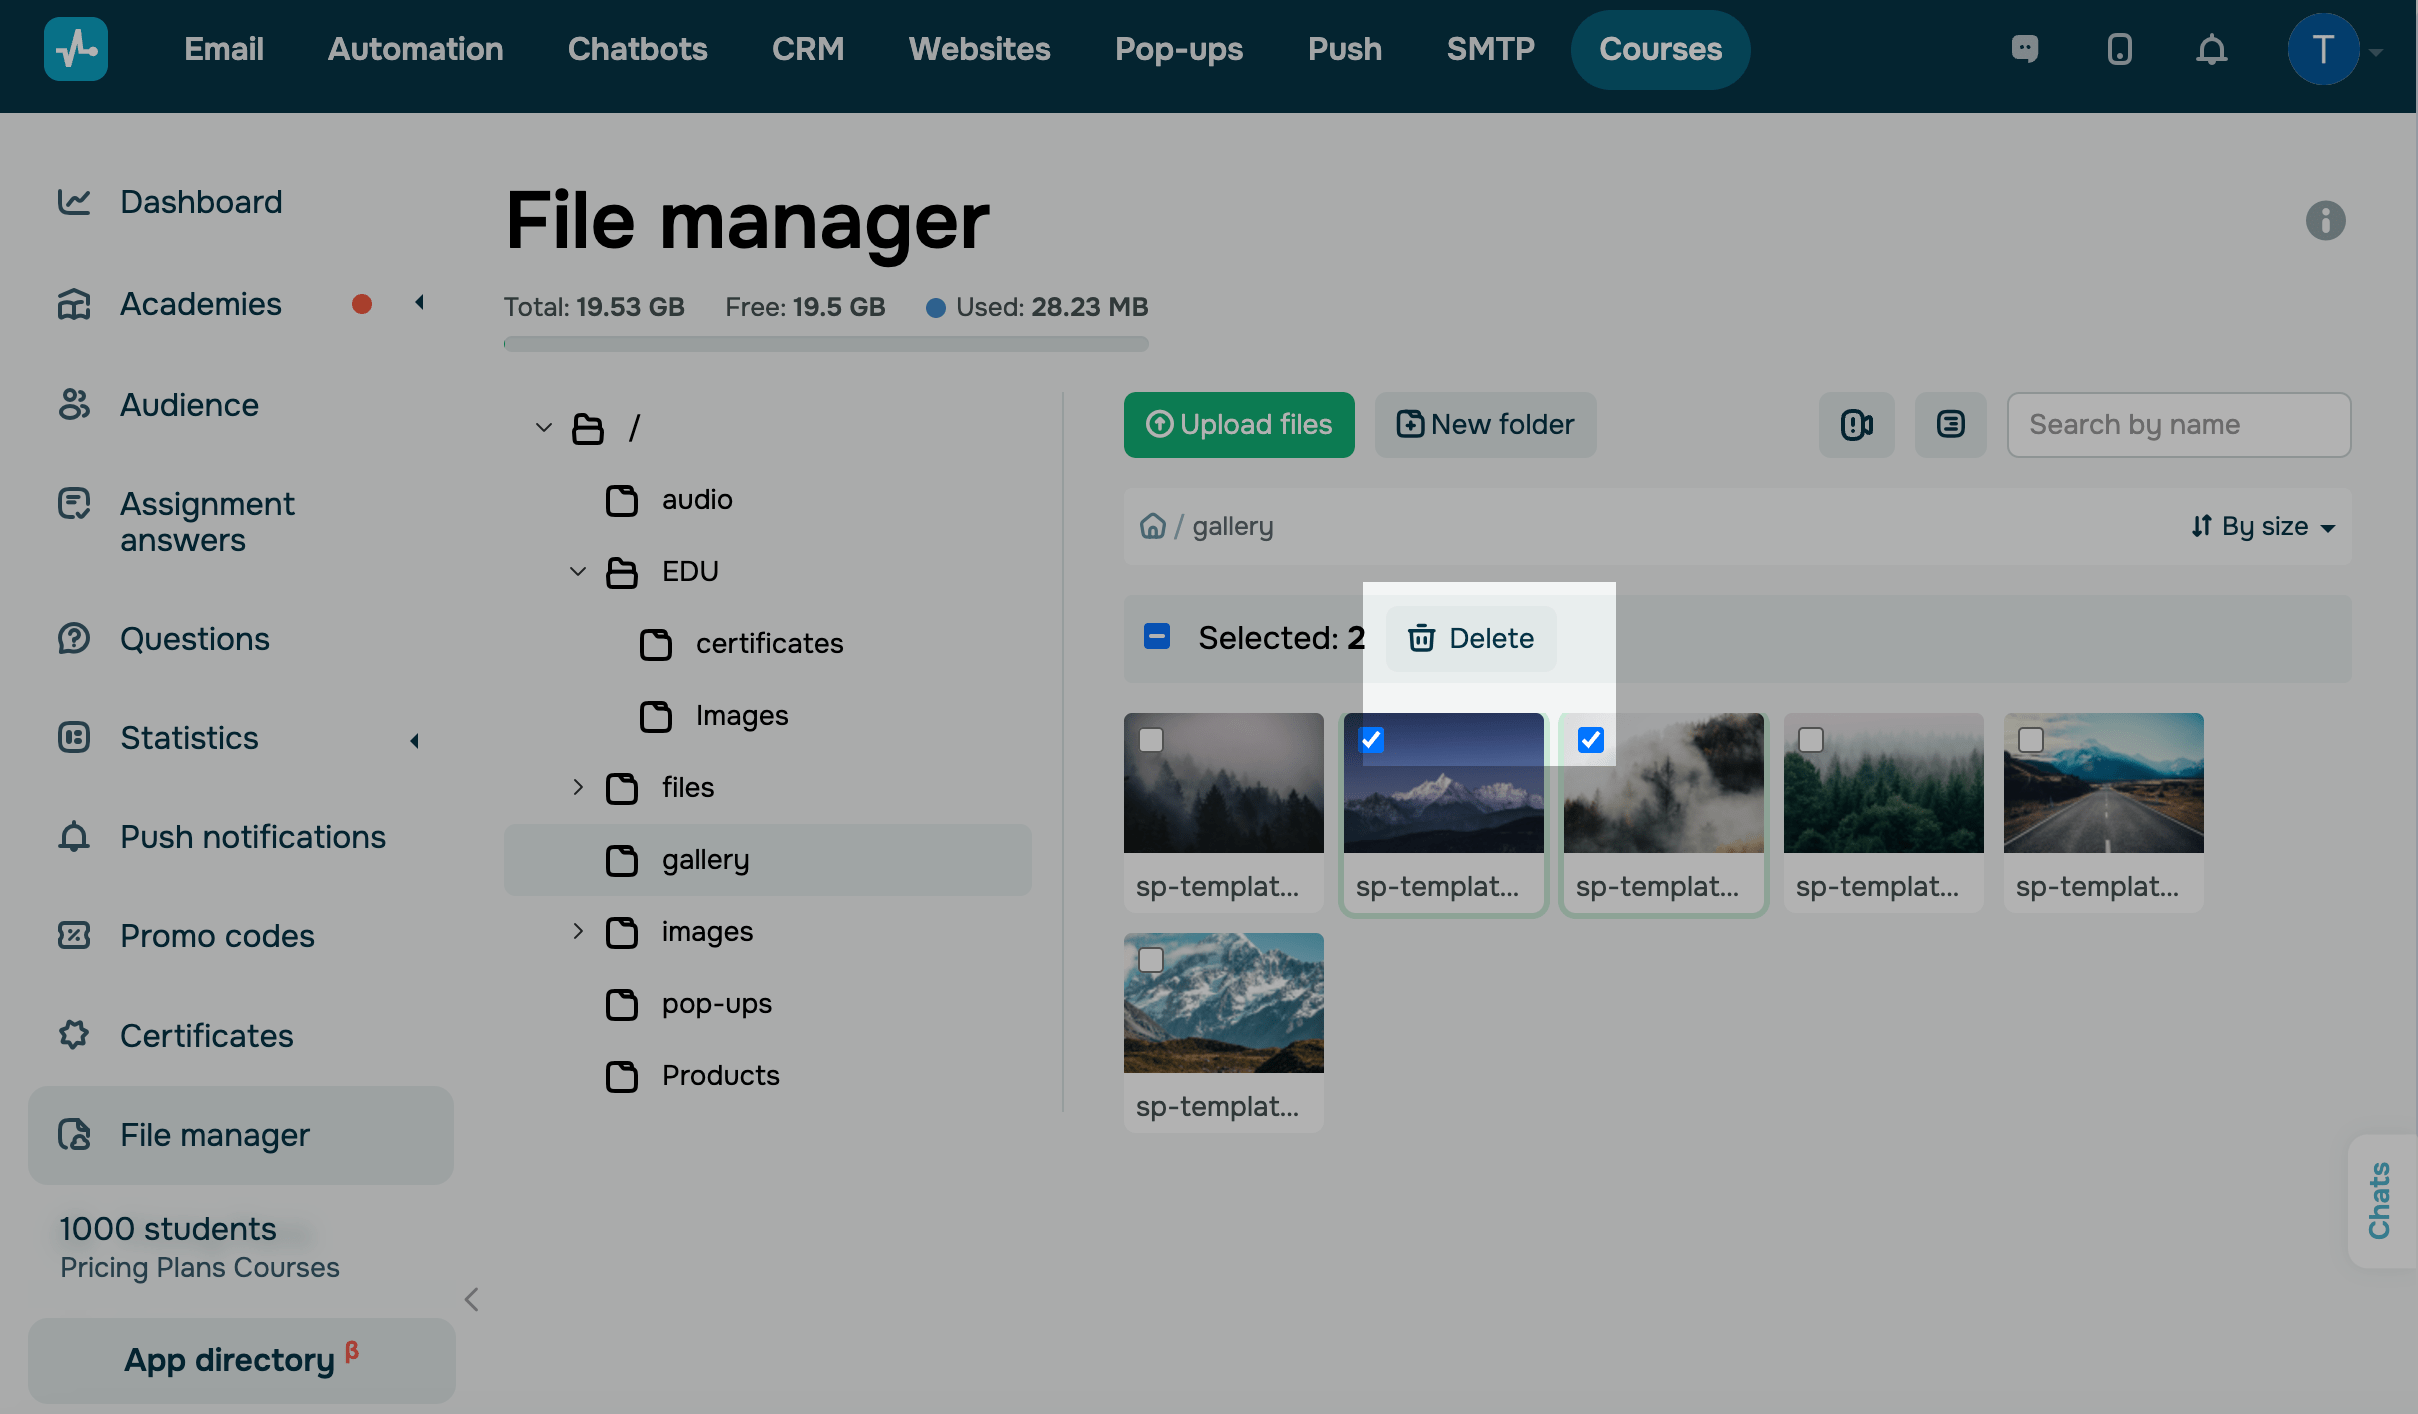Focus the Search by name field
The image size is (2418, 1414).
click(x=2178, y=425)
